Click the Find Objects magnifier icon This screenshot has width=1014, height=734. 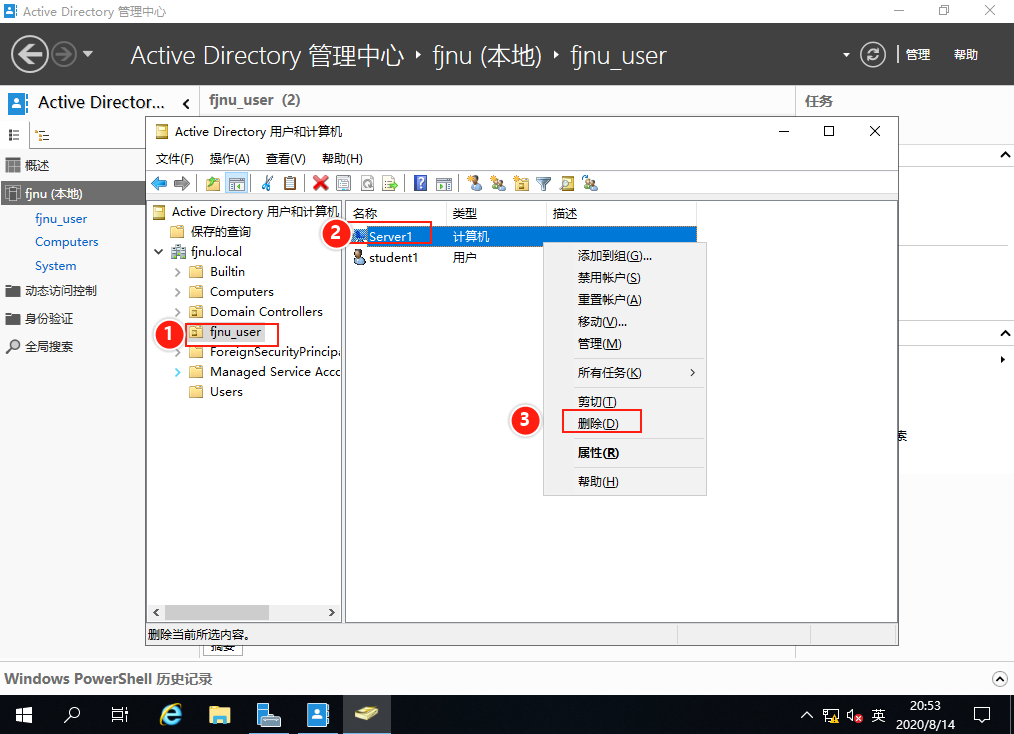[x=567, y=184]
